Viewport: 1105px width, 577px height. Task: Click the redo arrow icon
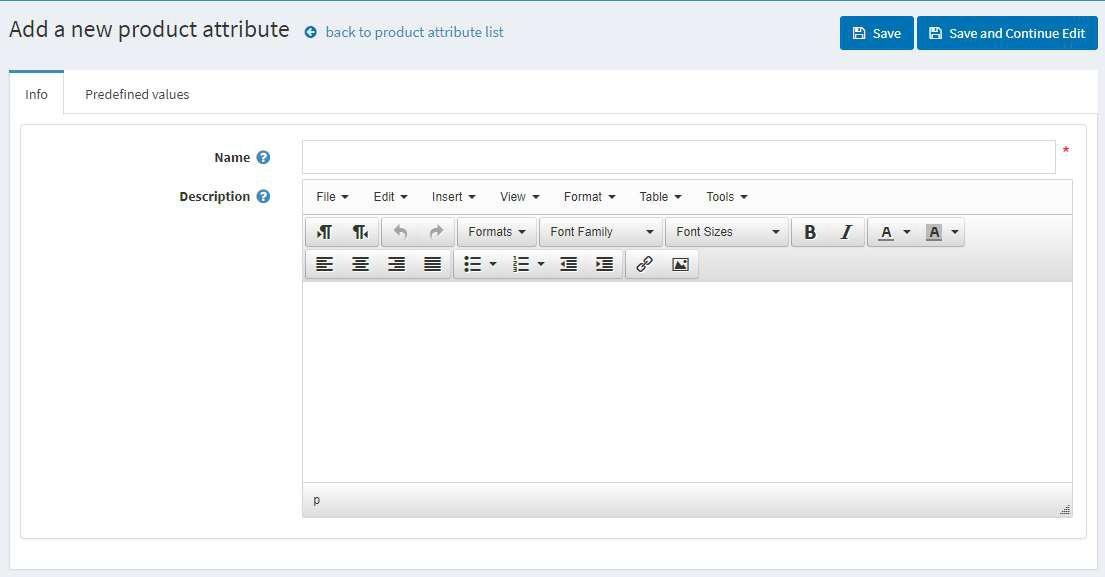coord(436,232)
